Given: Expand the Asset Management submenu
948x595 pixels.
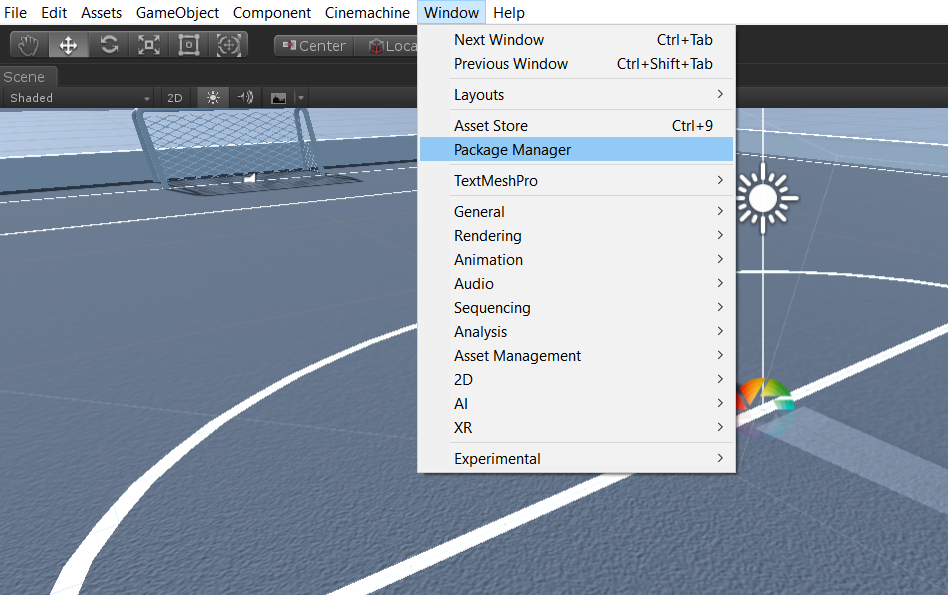Looking at the screenshot, I should pyautogui.click(x=576, y=356).
